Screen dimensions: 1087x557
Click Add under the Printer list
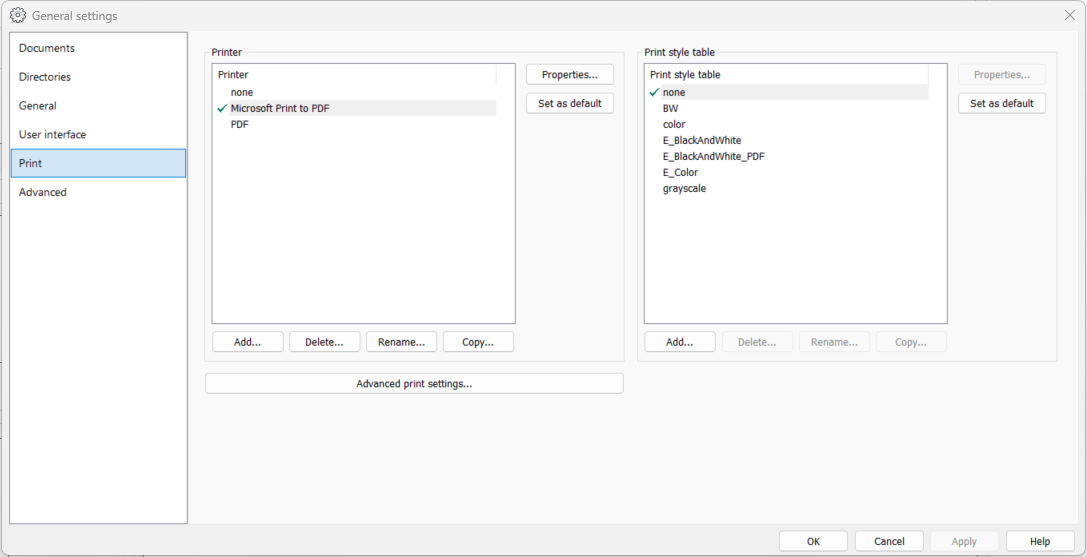247,342
